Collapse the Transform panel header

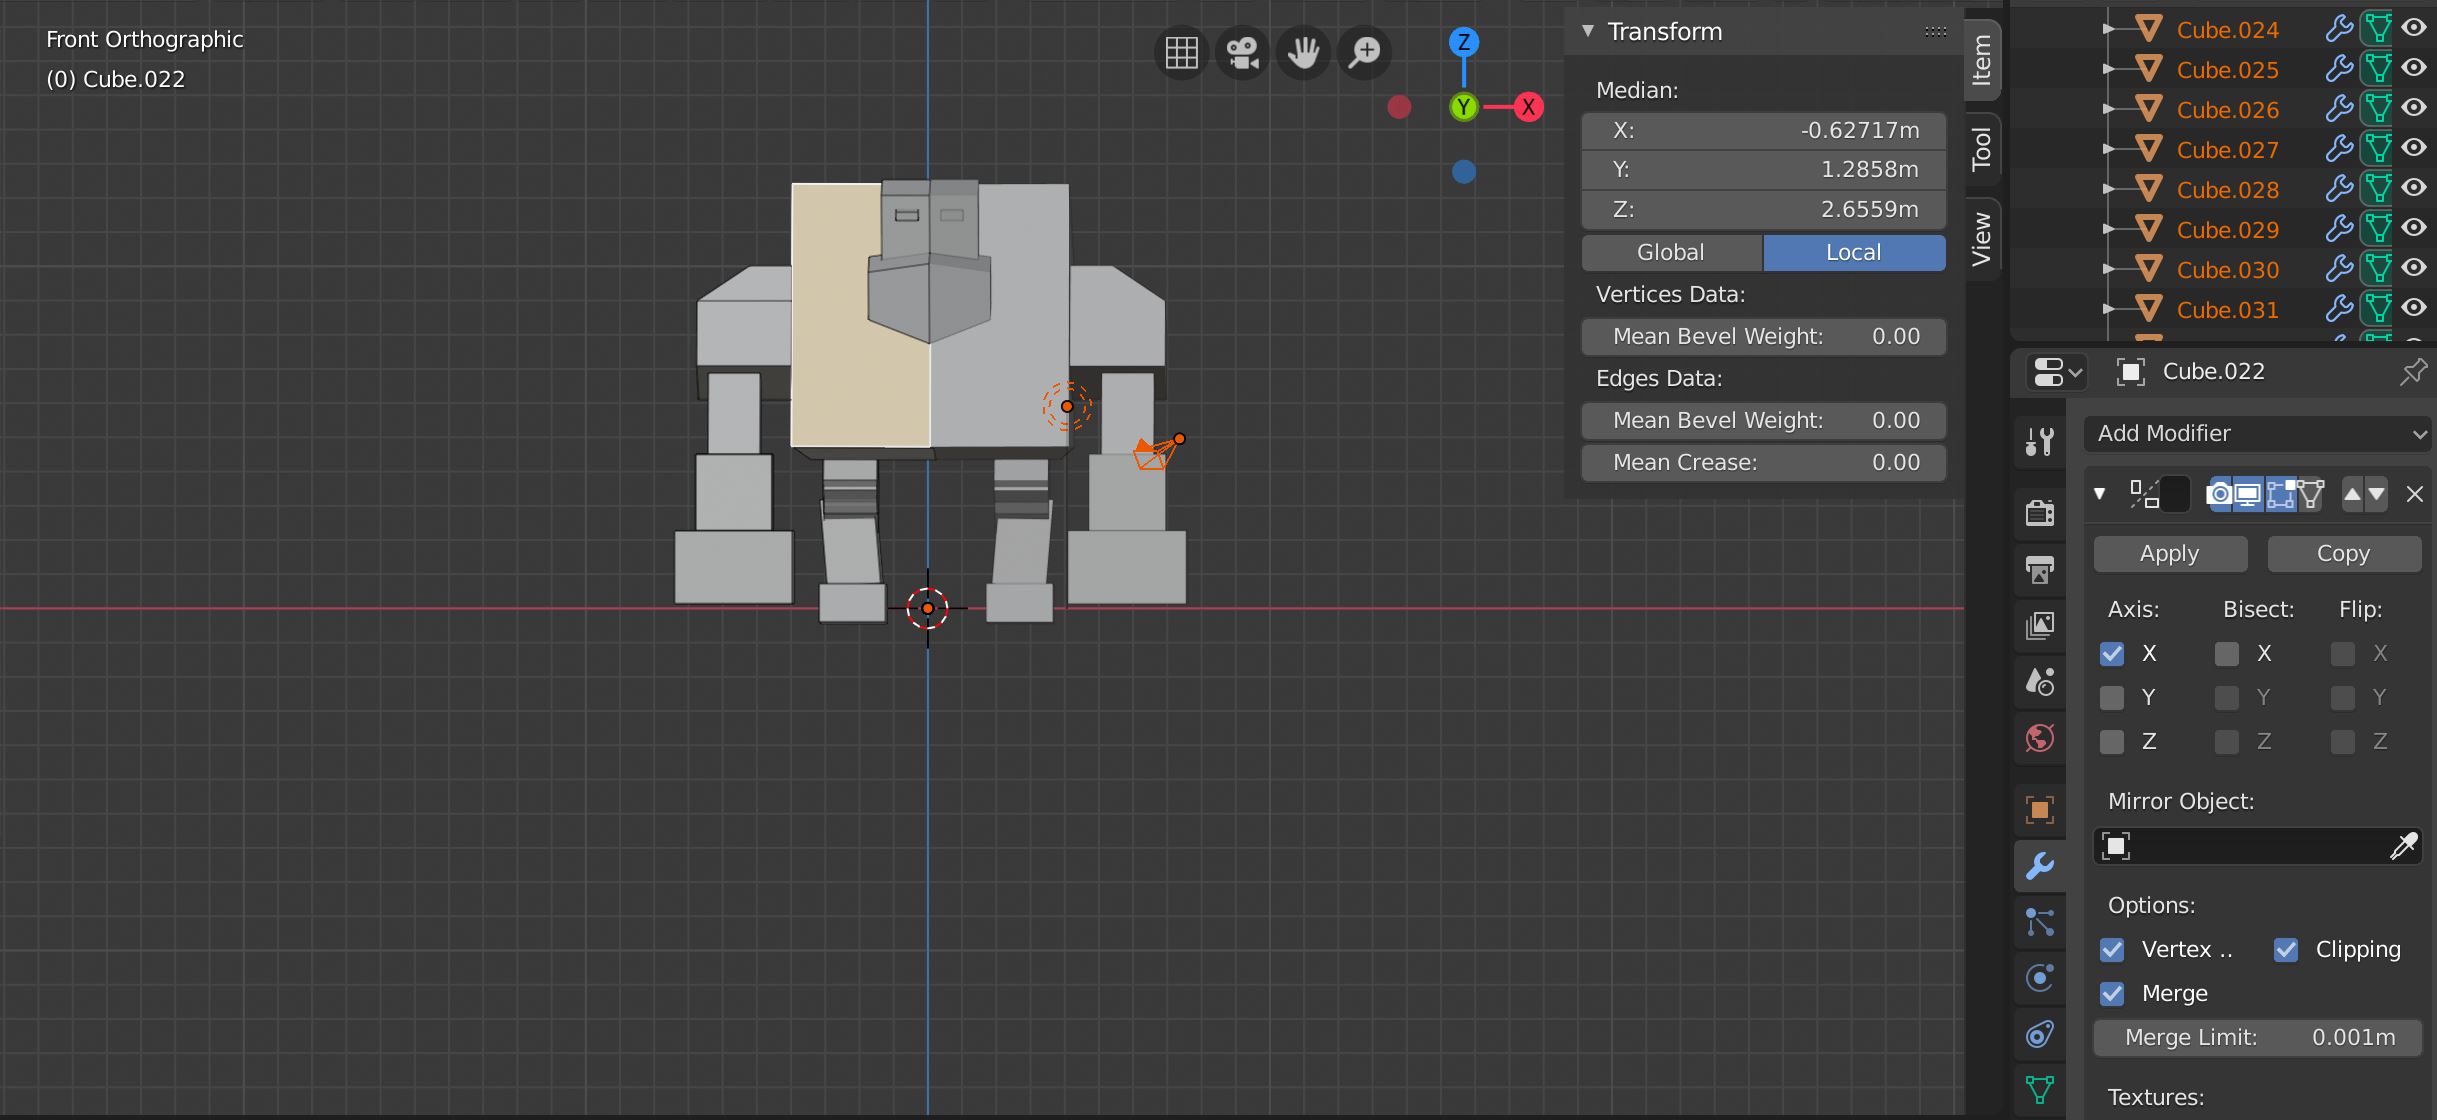1588,32
